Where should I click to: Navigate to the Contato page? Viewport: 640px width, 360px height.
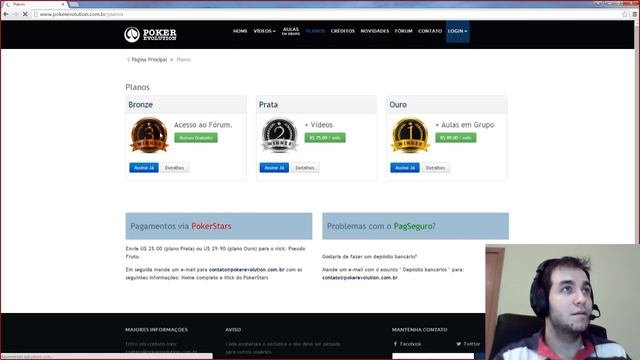pos(430,31)
